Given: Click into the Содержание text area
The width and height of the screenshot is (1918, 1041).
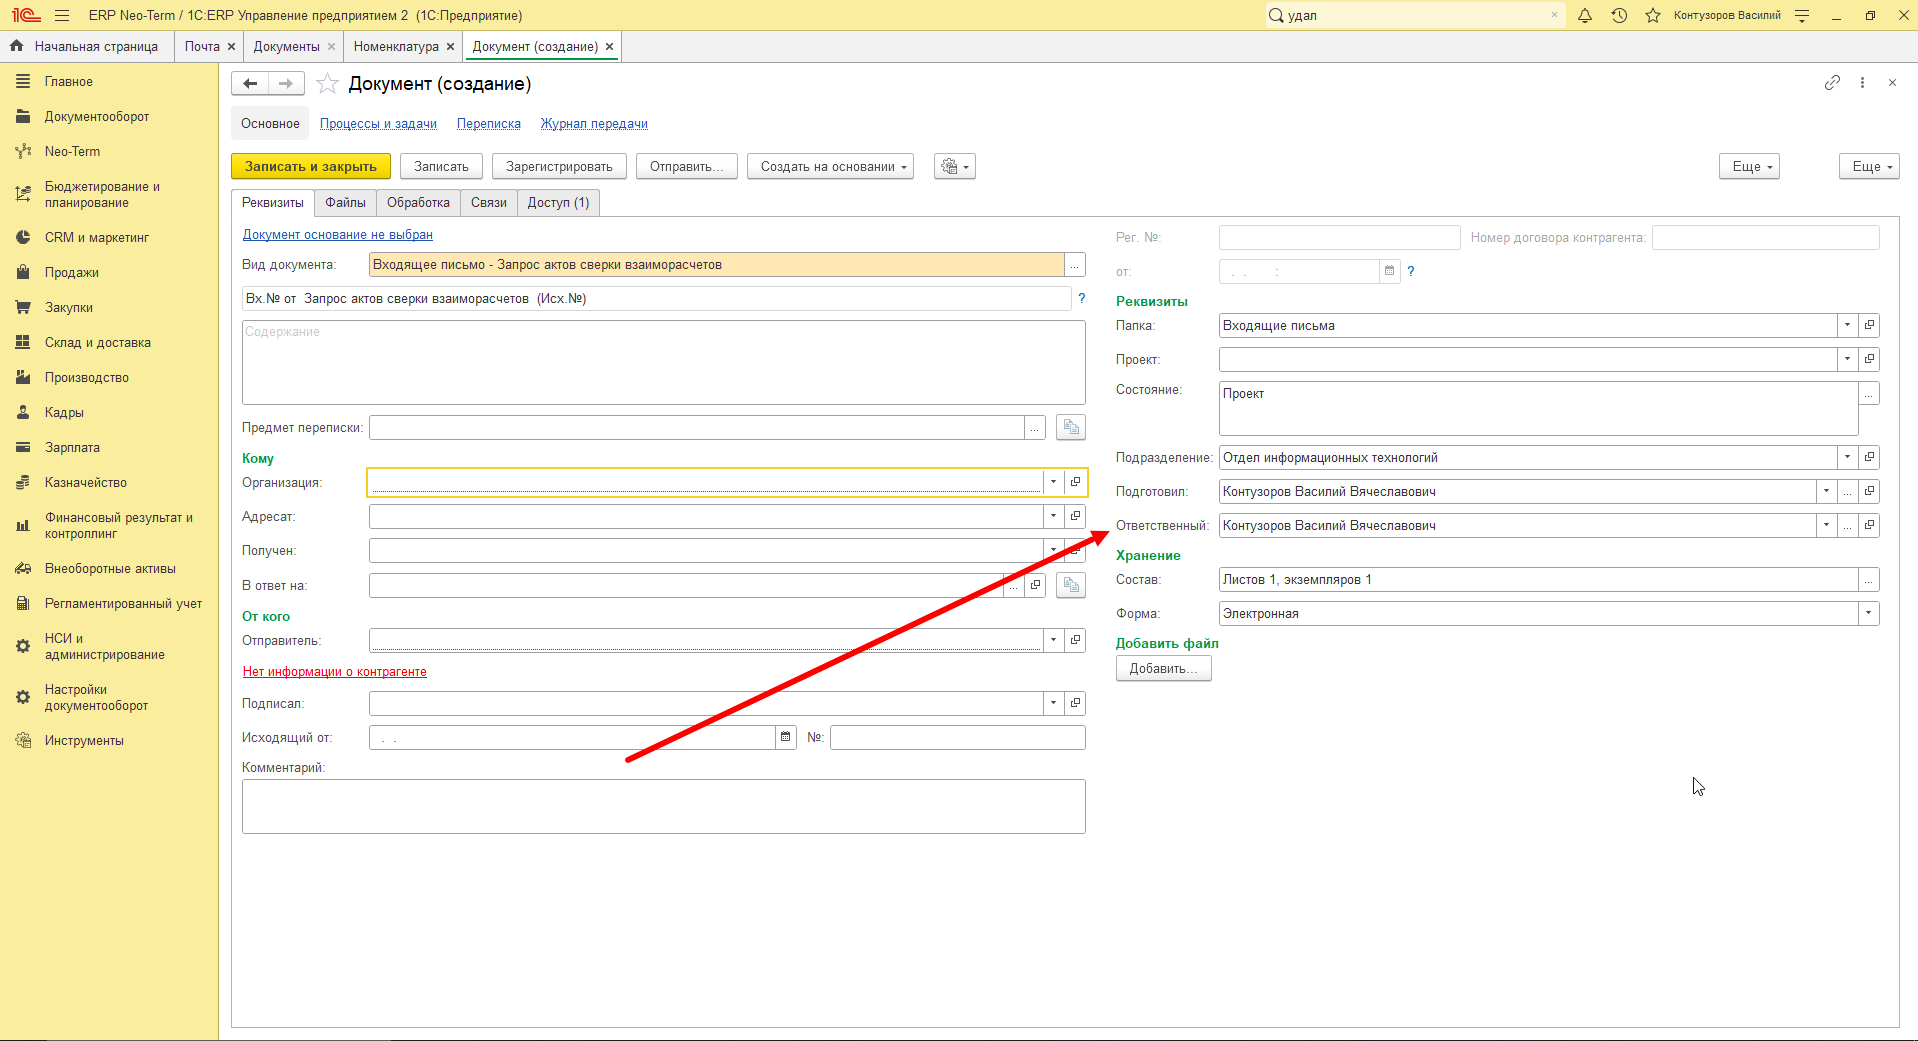Looking at the screenshot, I should [664, 362].
